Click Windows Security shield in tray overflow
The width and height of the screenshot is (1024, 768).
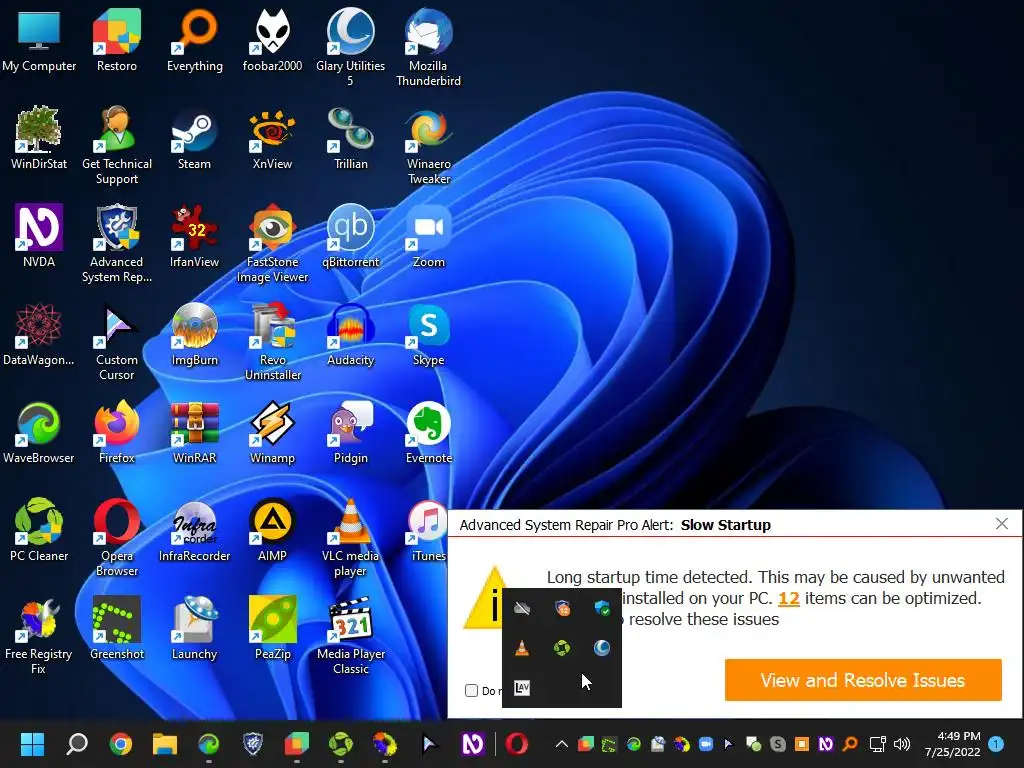click(602, 609)
